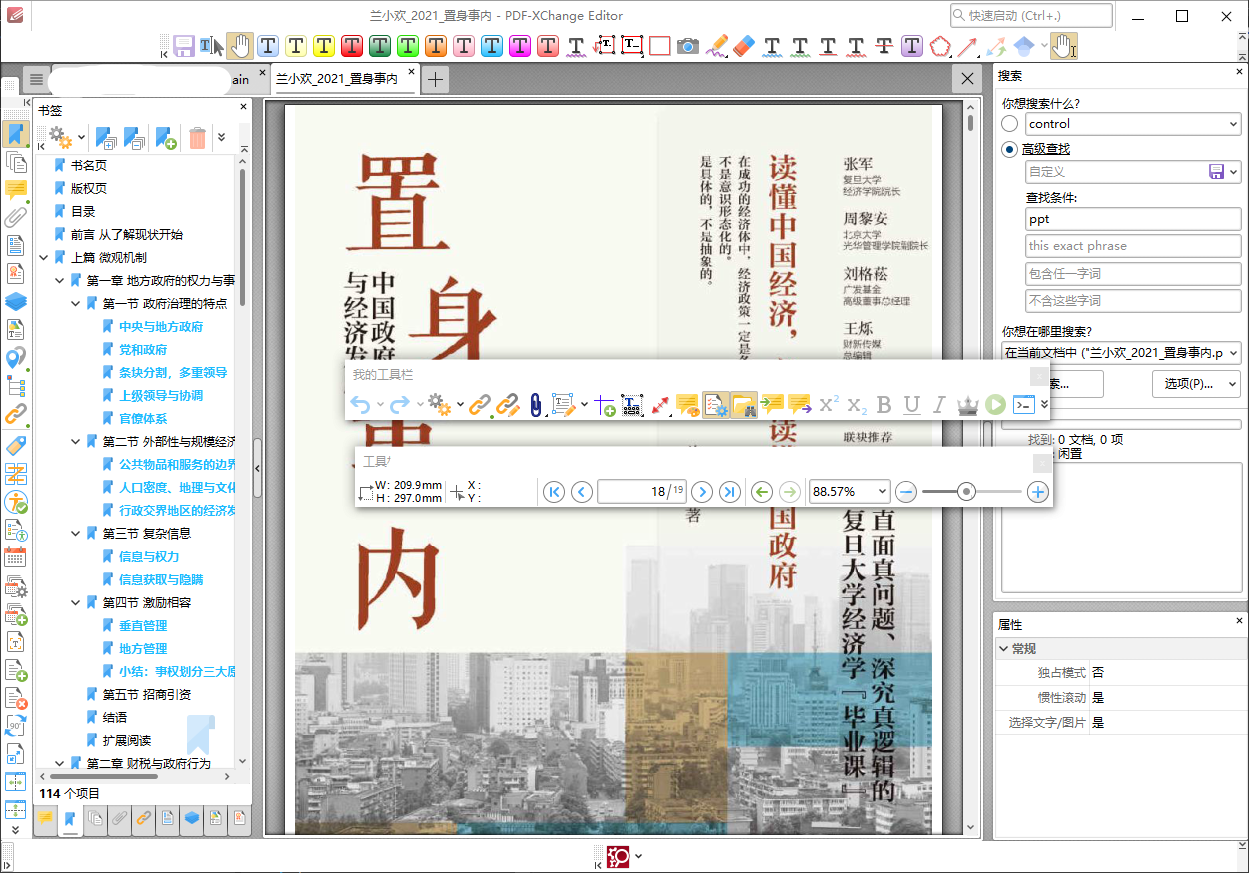The width and height of the screenshot is (1249, 873).
Task: Toggle Bold formatting on 我的工具栏
Action: (x=884, y=404)
